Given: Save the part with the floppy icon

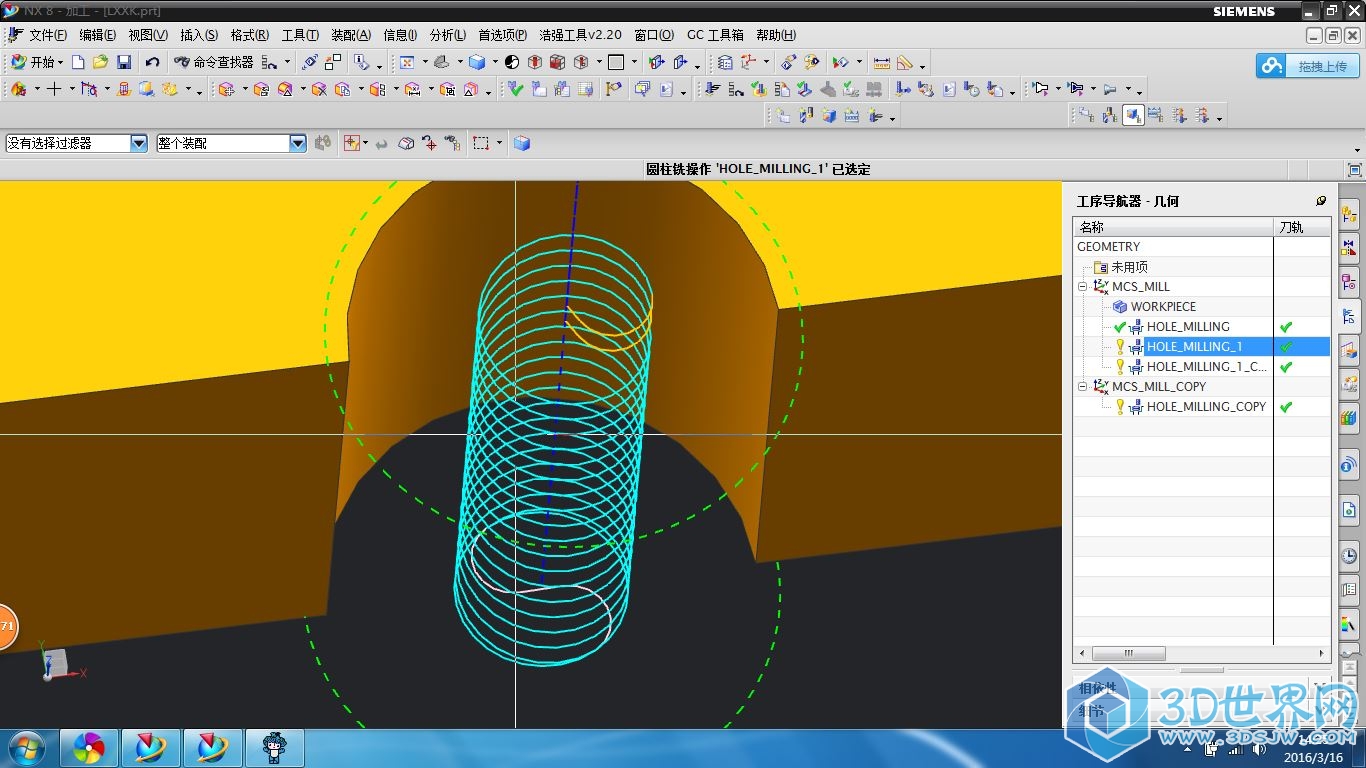Looking at the screenshot, I should (x=123, y=62).
